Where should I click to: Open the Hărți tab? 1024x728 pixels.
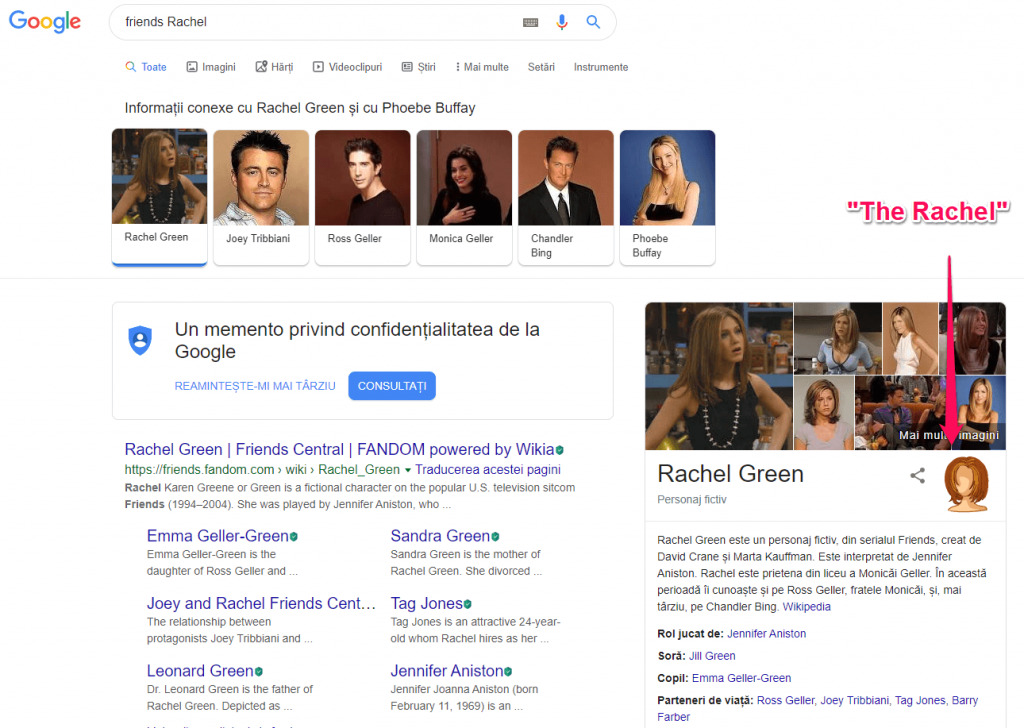(274, 67)
